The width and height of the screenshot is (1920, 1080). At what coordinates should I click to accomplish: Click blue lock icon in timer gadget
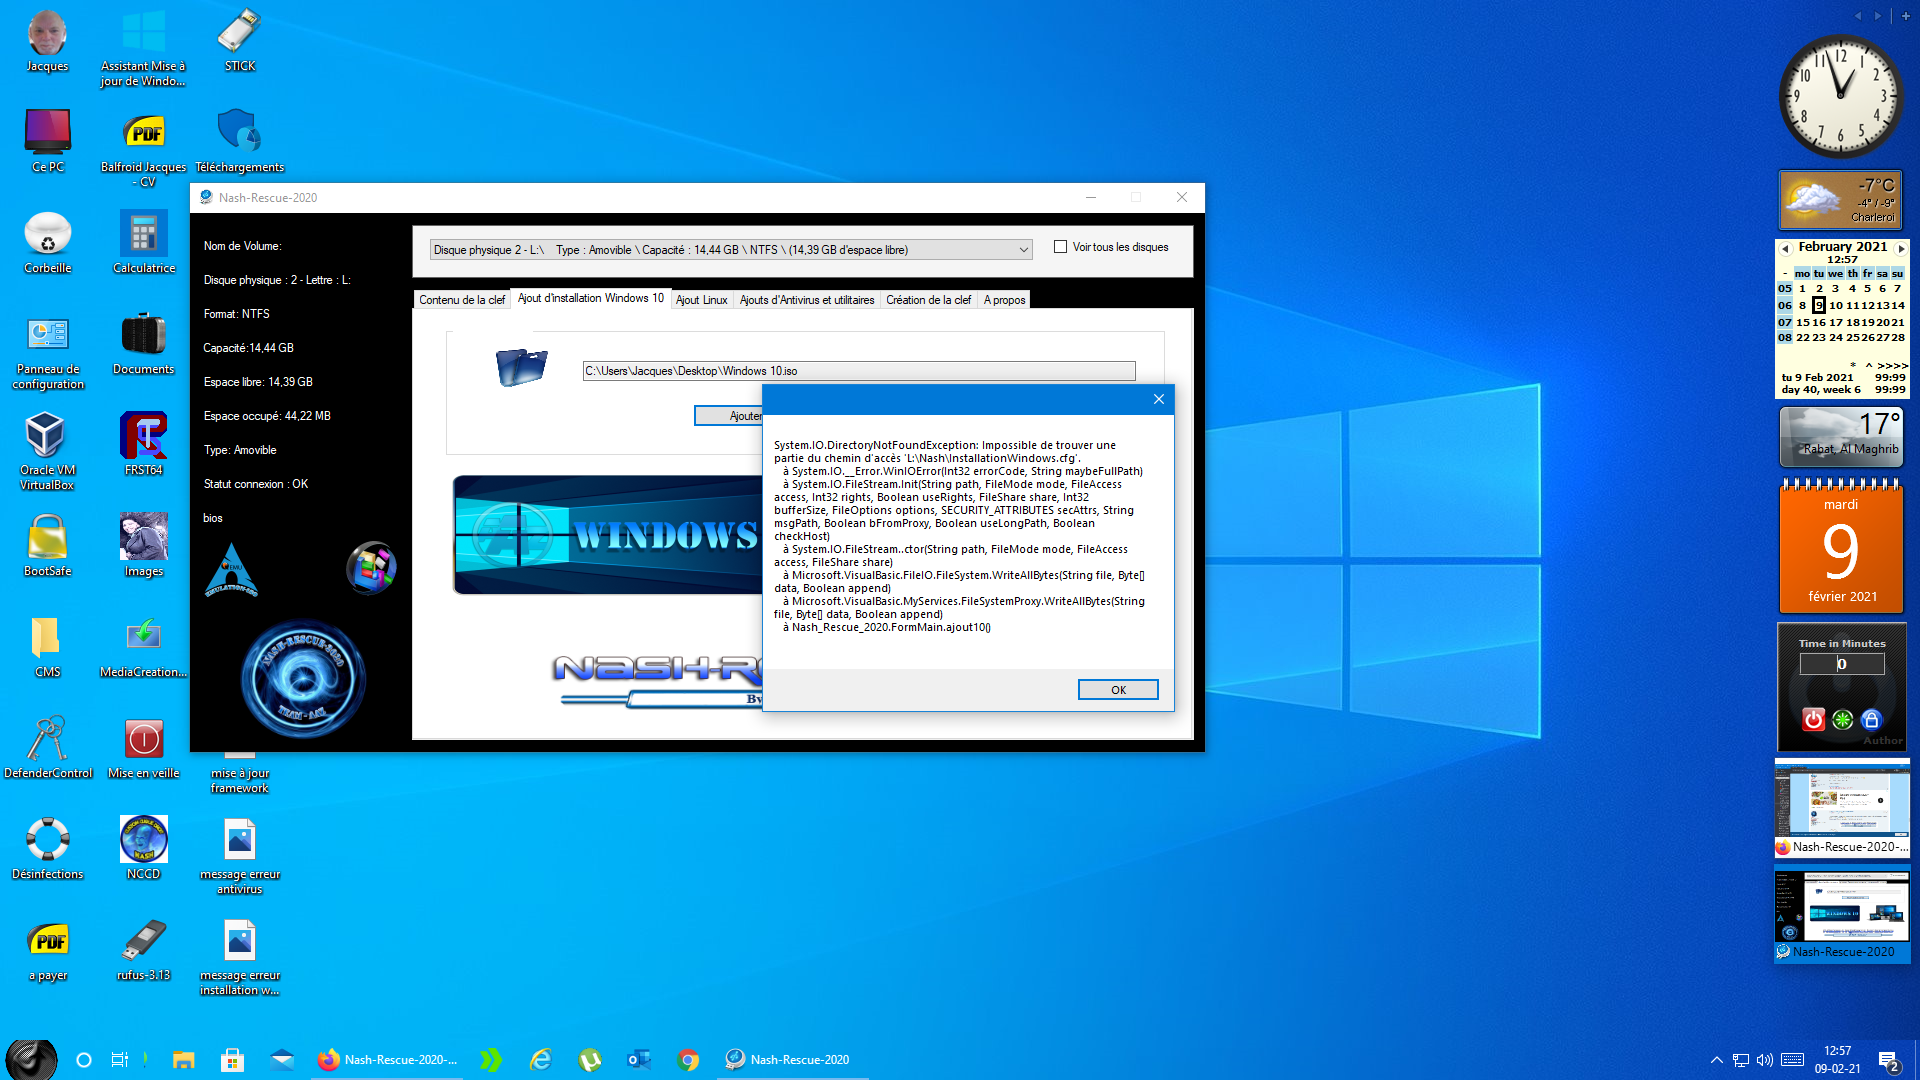pyautogui.click(x=1871, y=719)
